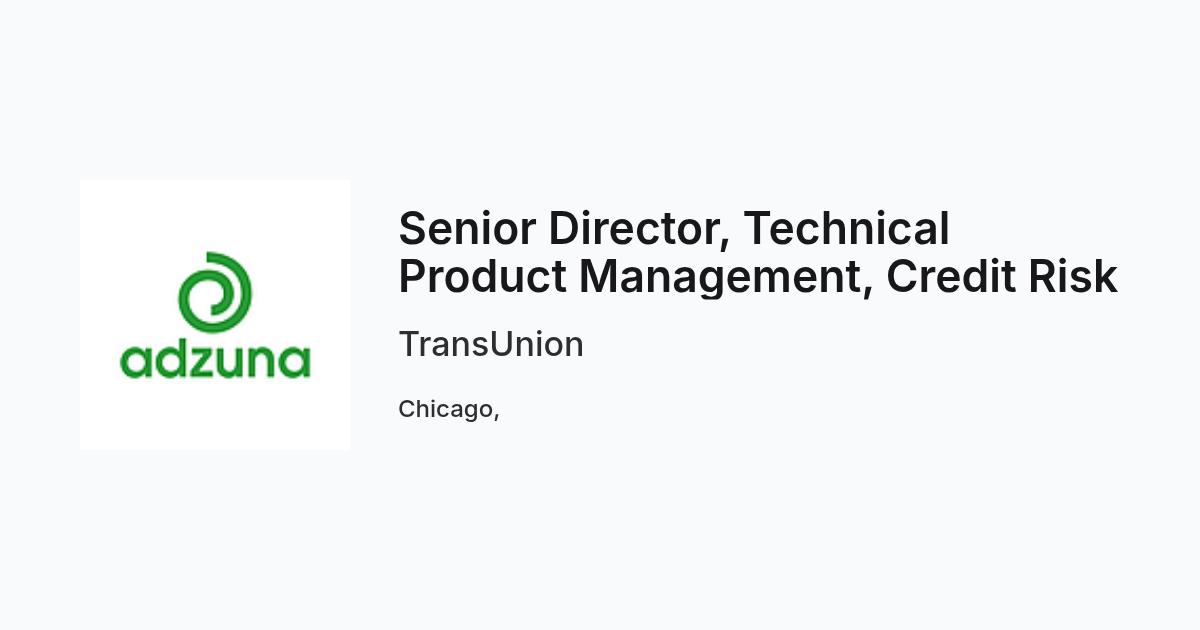
Task: Click the word Product in heading
Action: tap(483, 276)
